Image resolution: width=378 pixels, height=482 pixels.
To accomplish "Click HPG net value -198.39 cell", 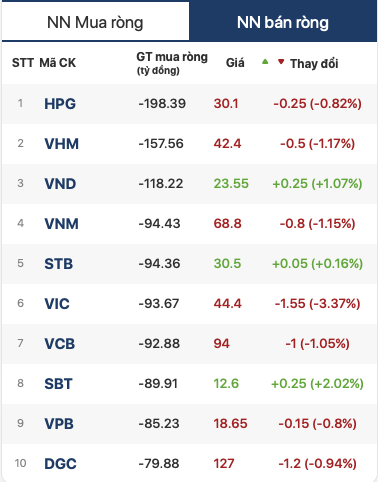I will (162, 104).
